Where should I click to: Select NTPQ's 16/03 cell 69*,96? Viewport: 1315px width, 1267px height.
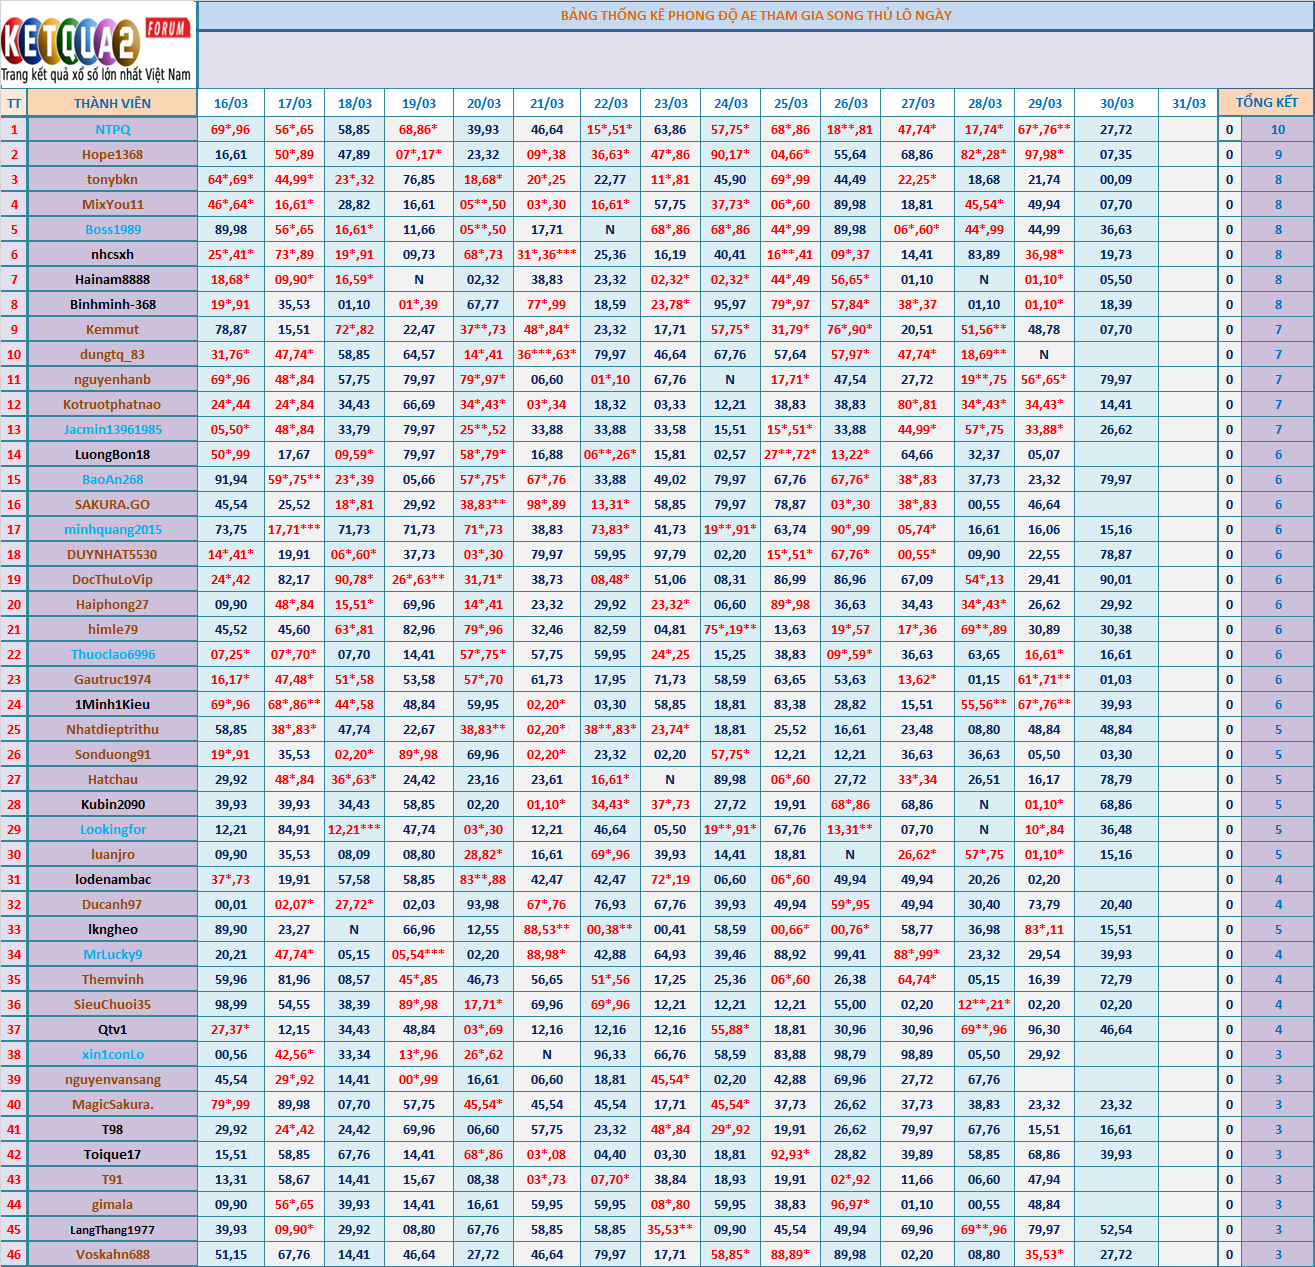coord(231,129)
